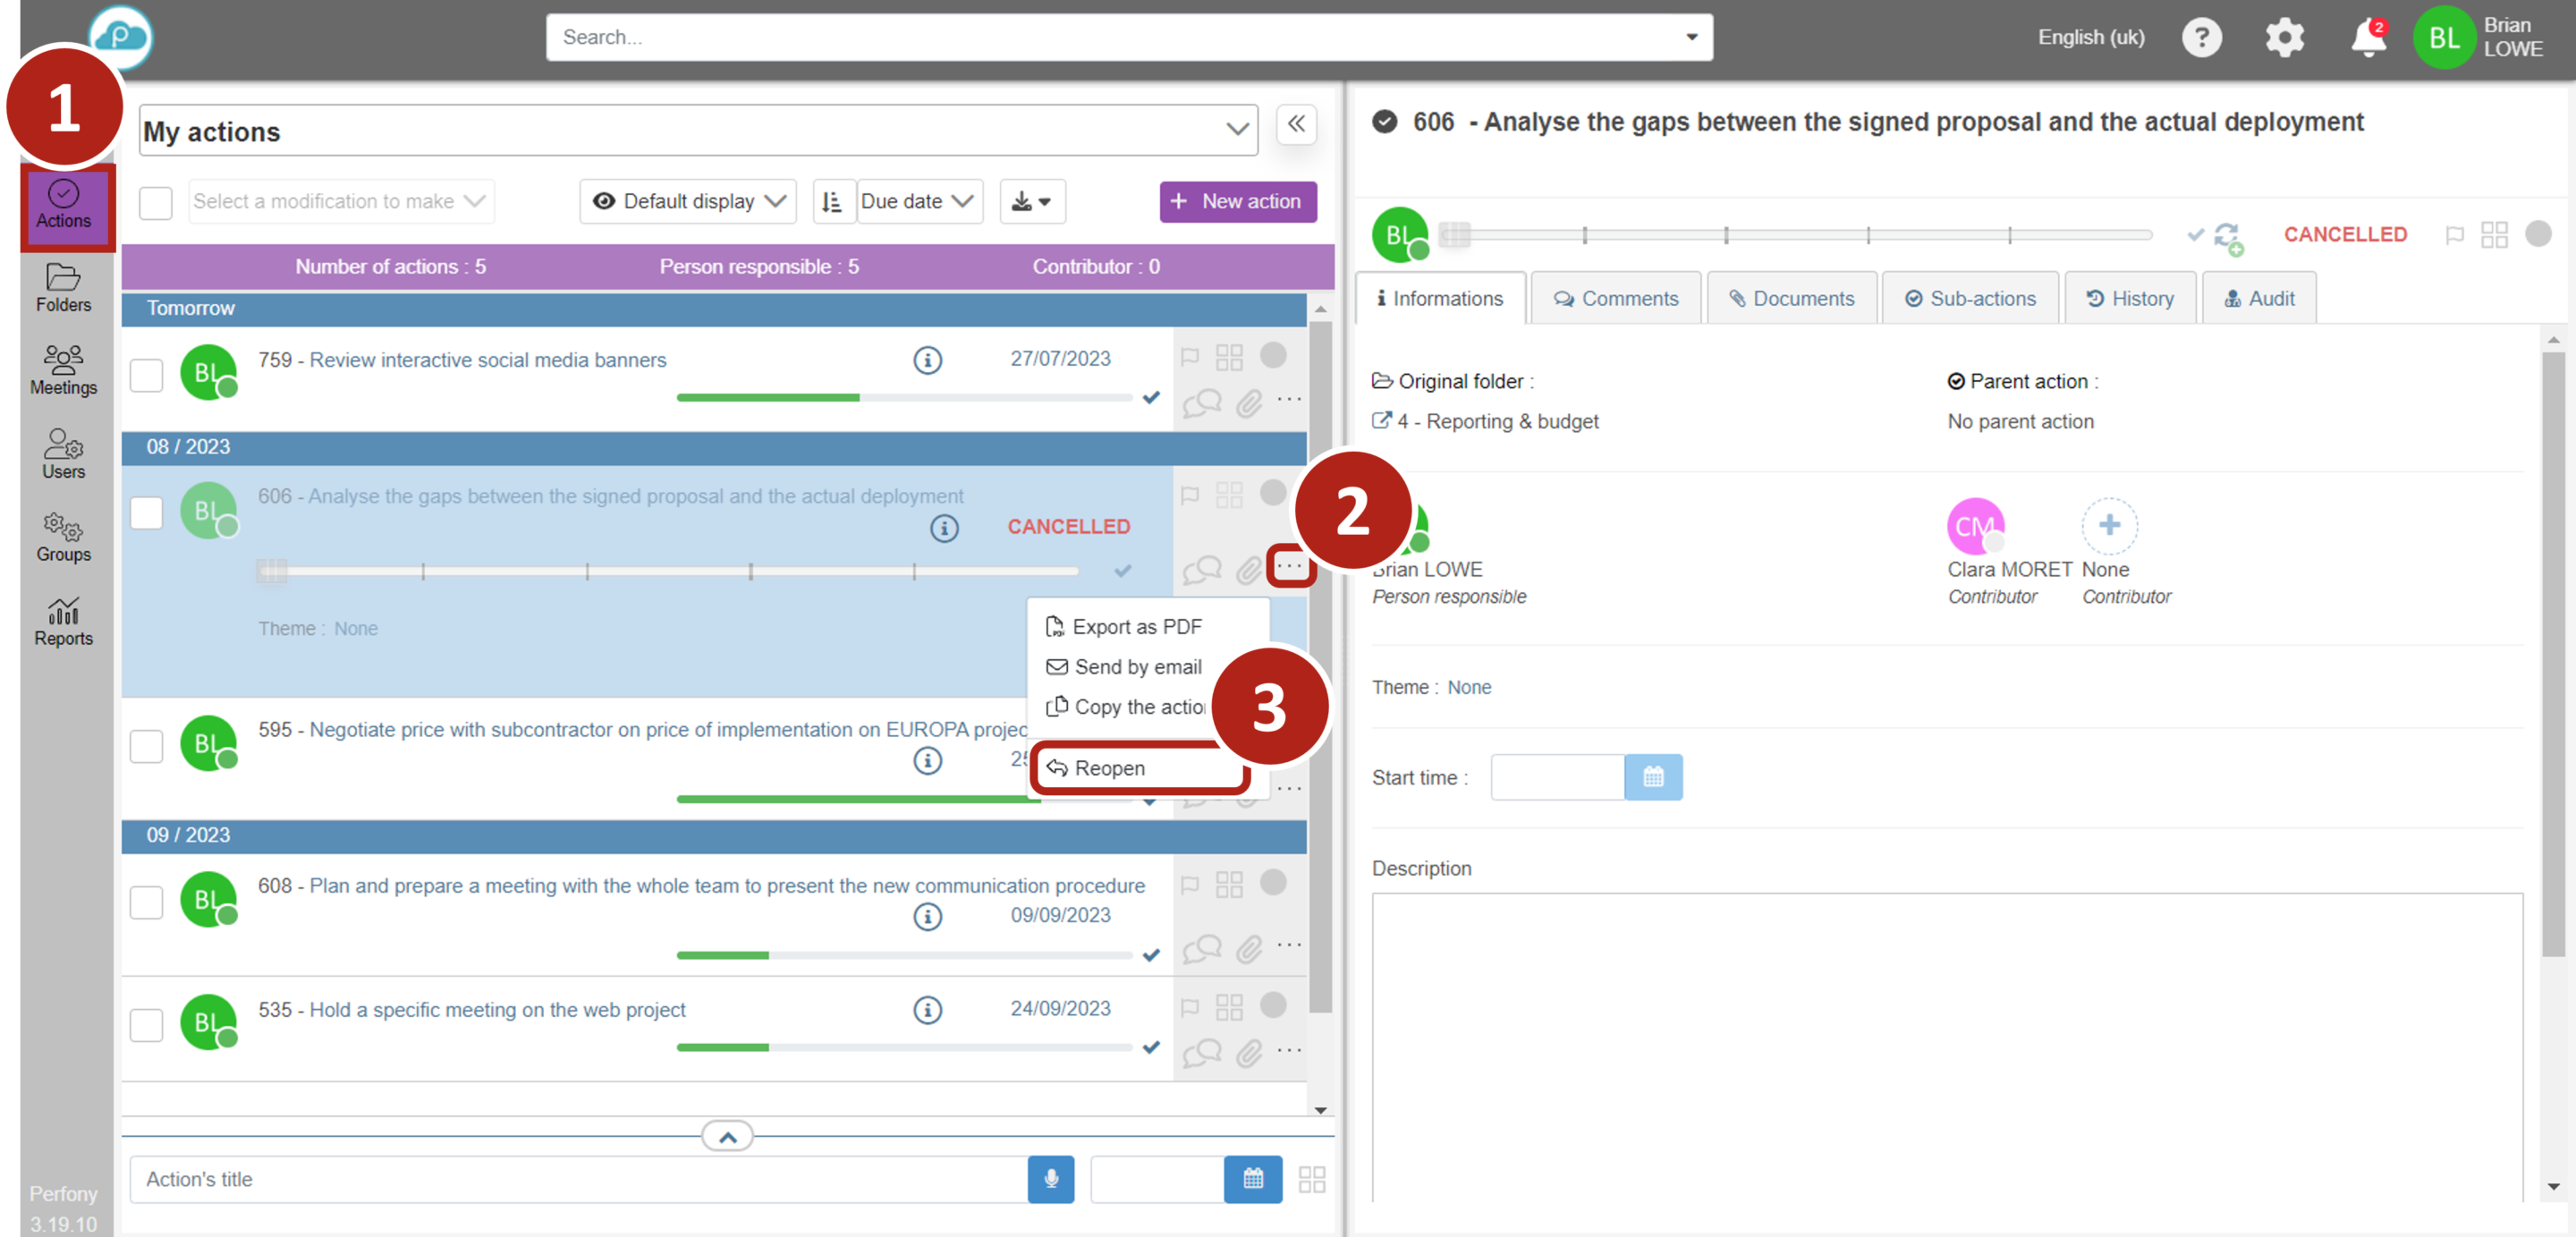Expand the My actions dropdown
2576x1237 pixels.
coord(1237,130)
